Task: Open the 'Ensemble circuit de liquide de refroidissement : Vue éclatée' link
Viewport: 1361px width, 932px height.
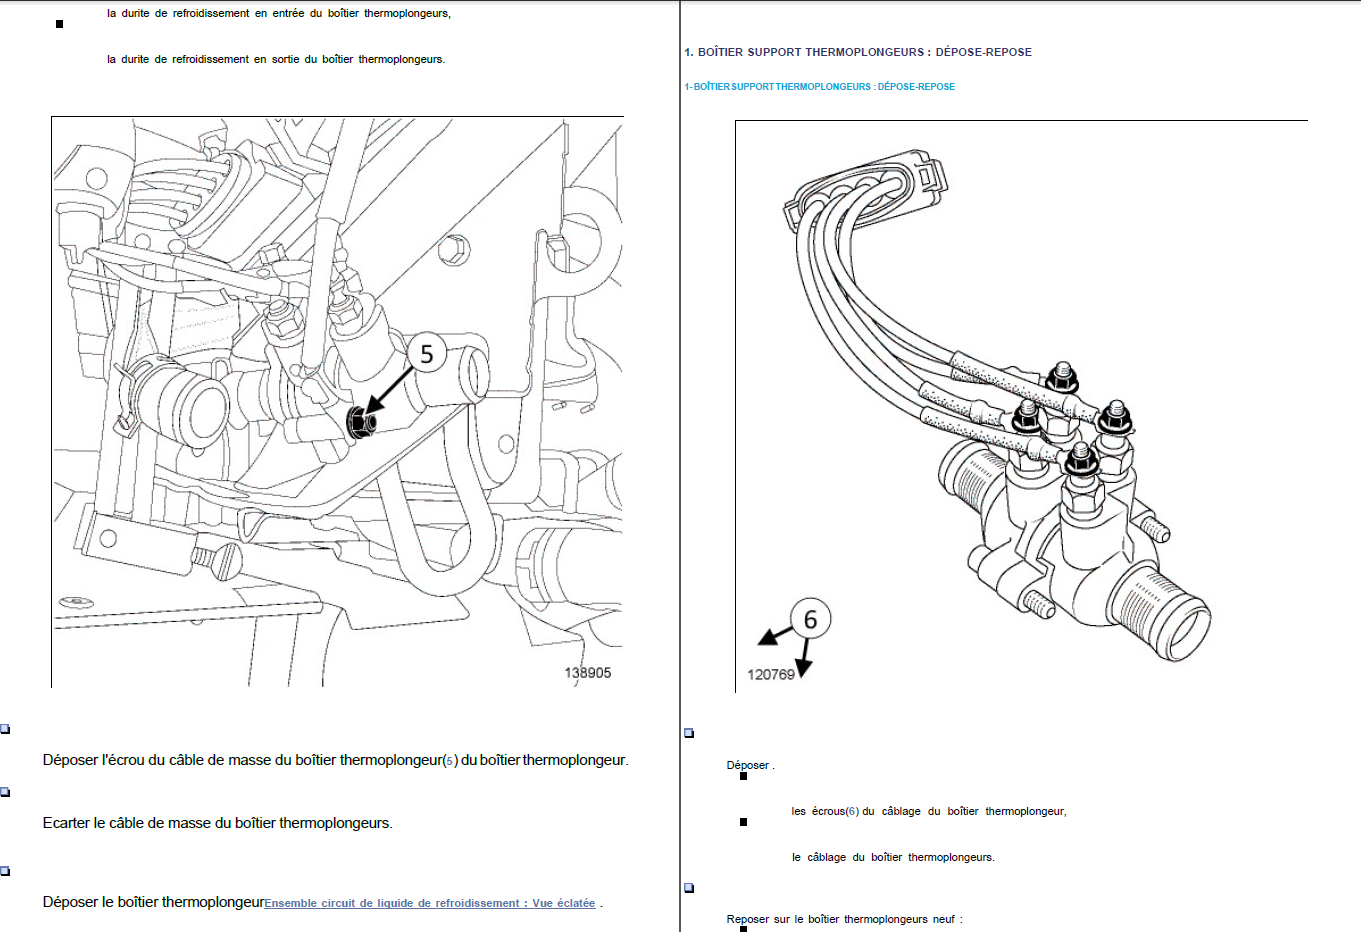Action: point(430,903)
